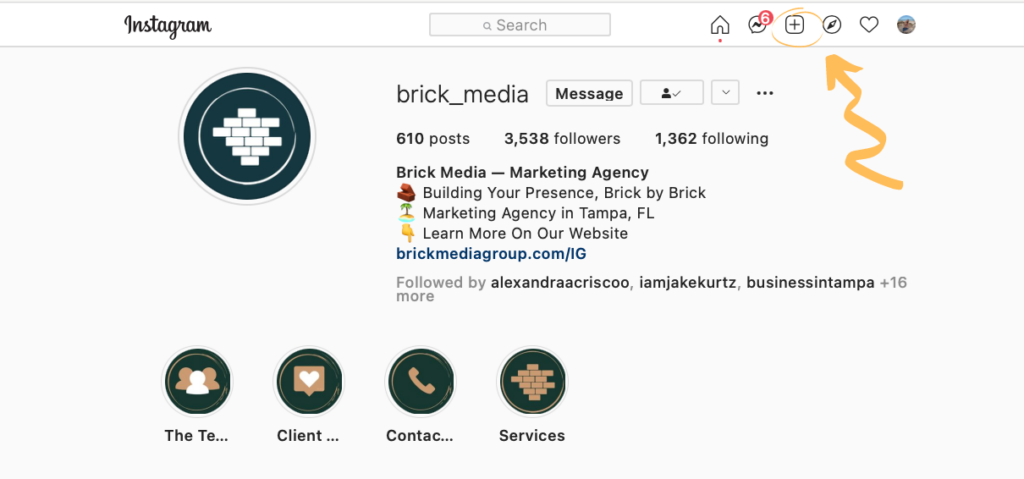The image size is (1024, 479).
Task: Open the Explore compass icon
Action: pos(831,25)
